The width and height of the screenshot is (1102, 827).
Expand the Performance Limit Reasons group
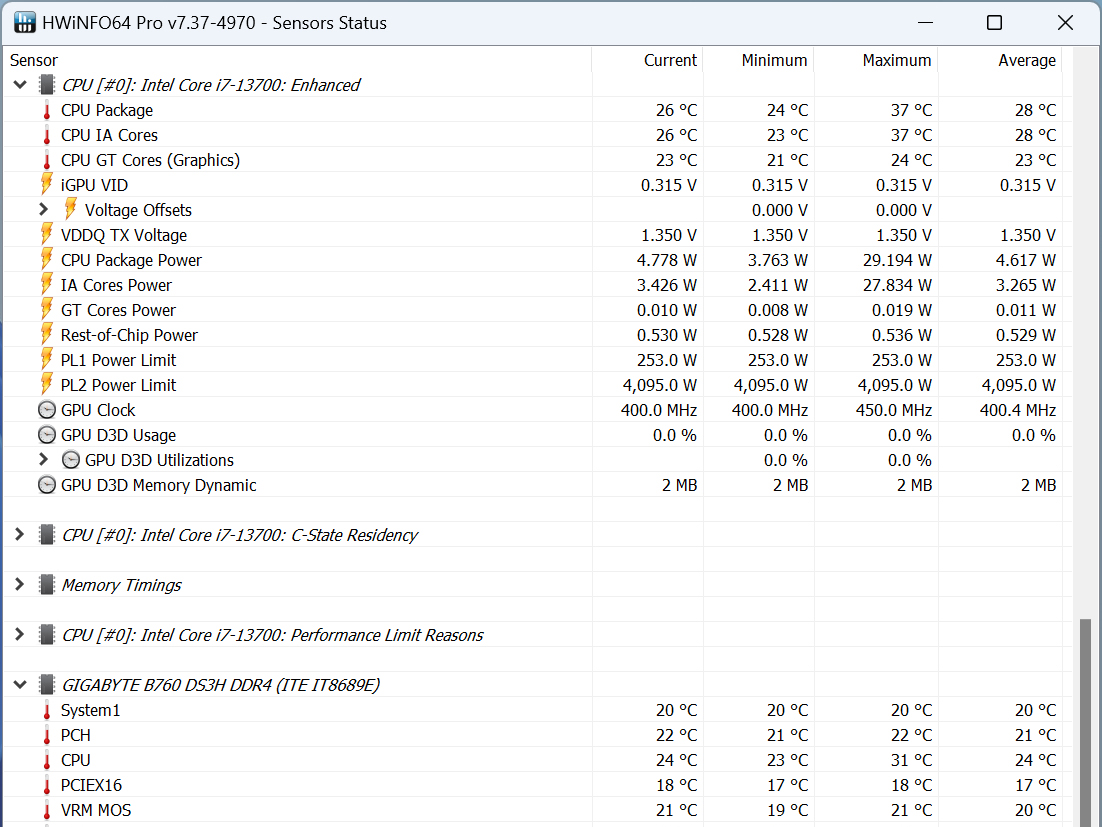[20, 634]
